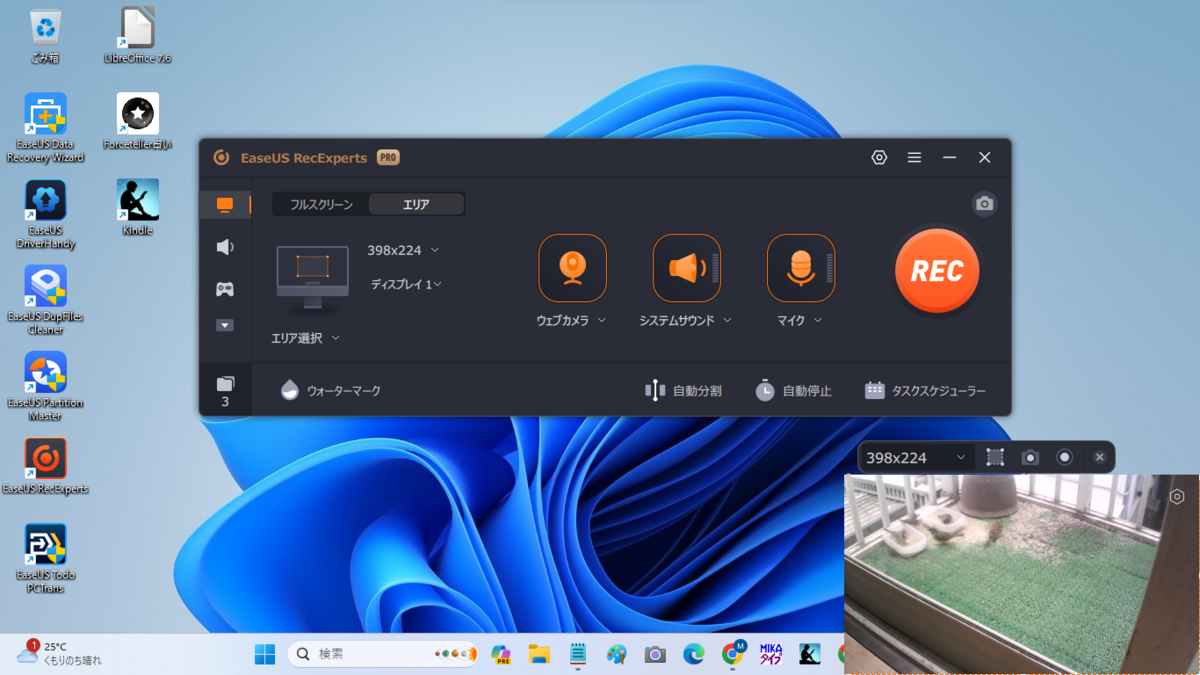1200x675 pixels.
Task: Expand the エリア選択 dropdown
Action: [x=306, y=338]
